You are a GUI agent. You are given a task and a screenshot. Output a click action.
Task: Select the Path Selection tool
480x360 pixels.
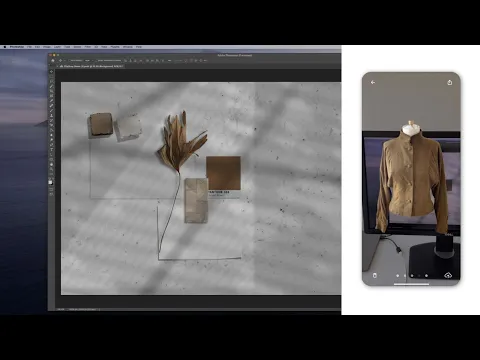click(51, 155)
